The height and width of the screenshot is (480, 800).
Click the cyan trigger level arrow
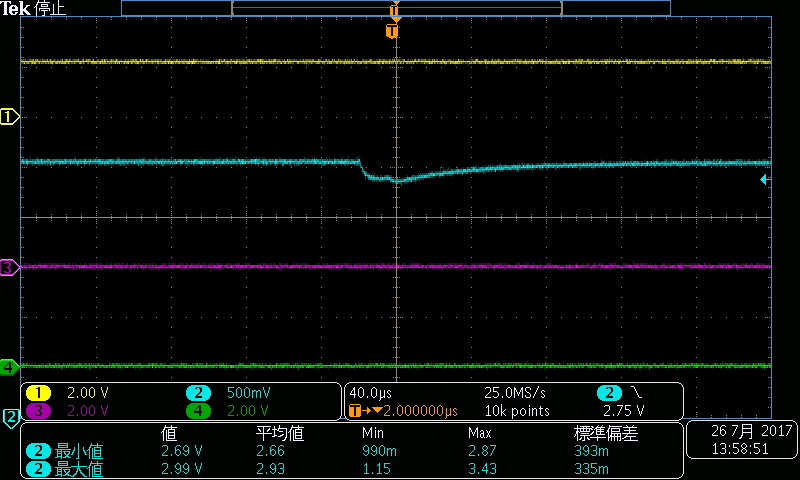pos(765,180)
